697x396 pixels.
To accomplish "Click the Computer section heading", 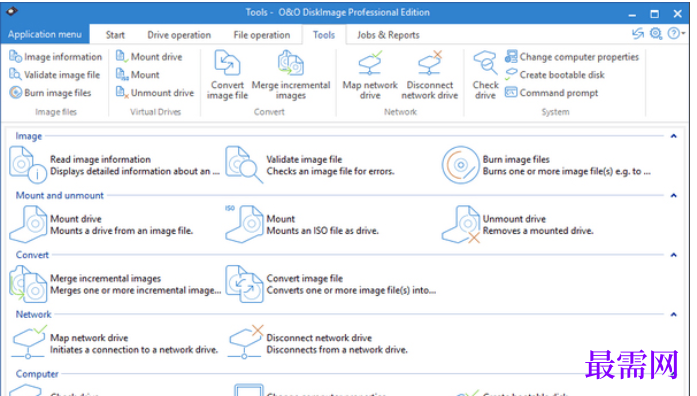I will tap(37, 374).
